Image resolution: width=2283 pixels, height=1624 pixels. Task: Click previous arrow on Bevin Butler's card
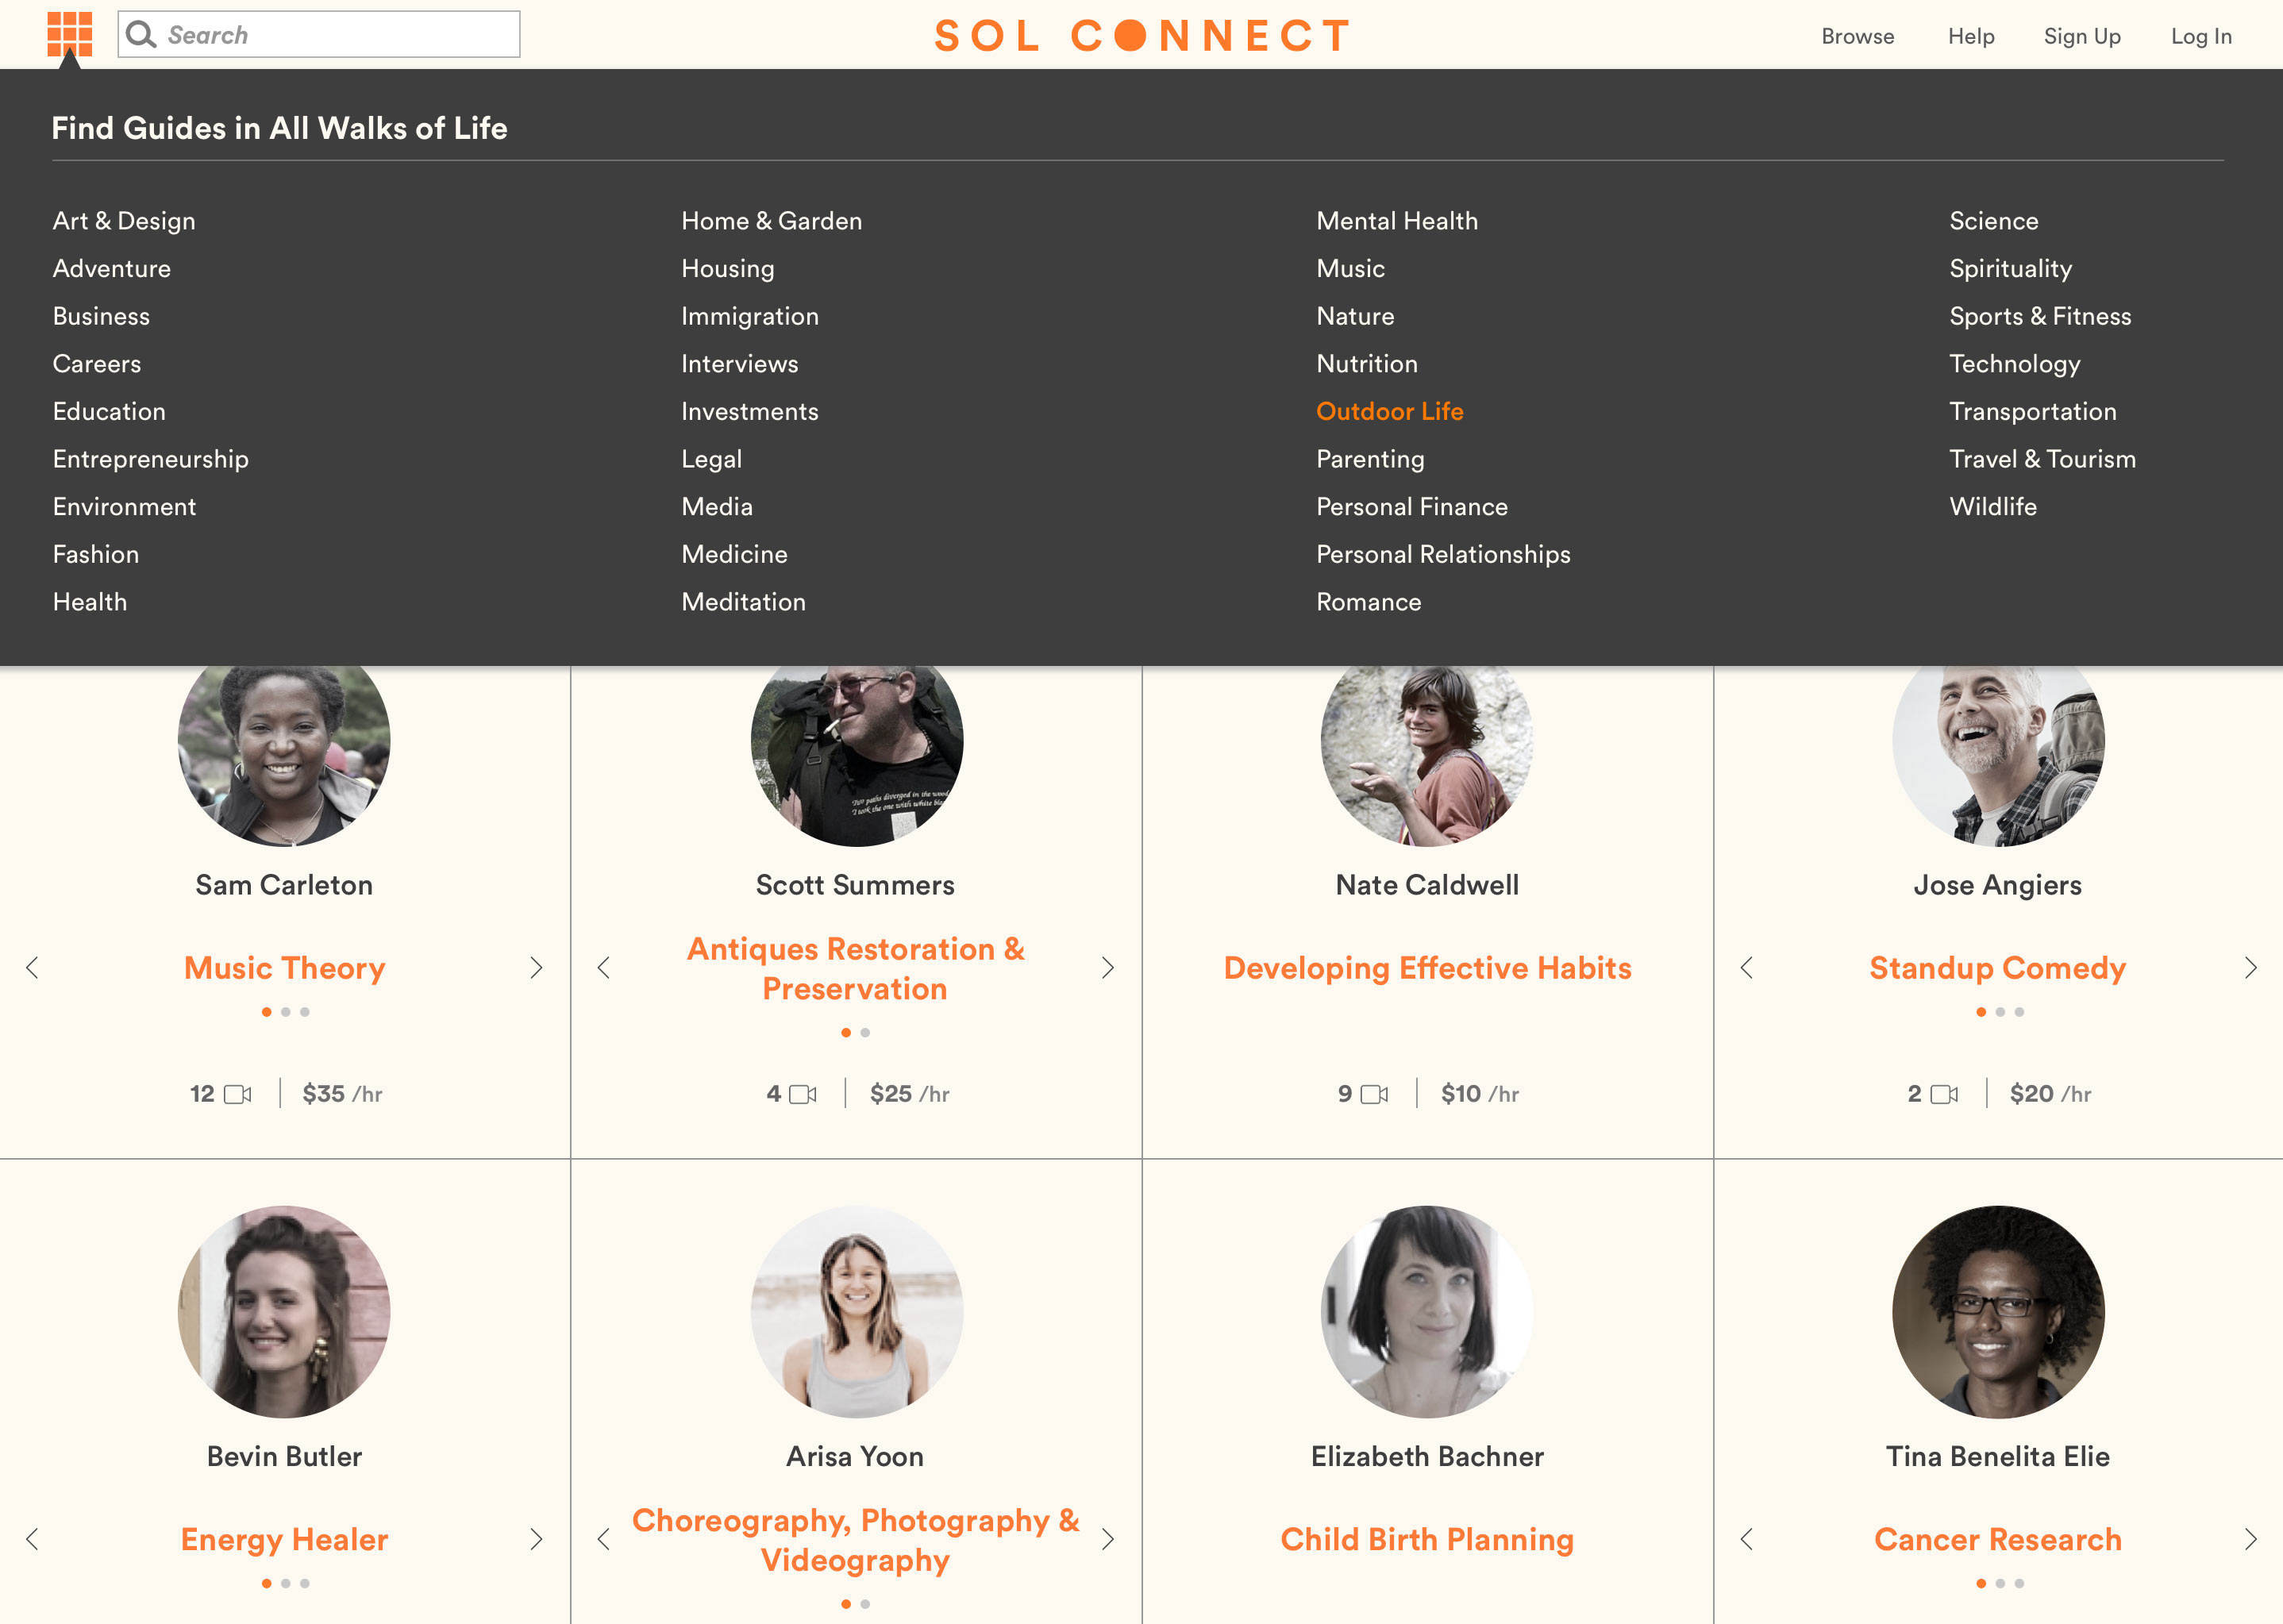32,1539
